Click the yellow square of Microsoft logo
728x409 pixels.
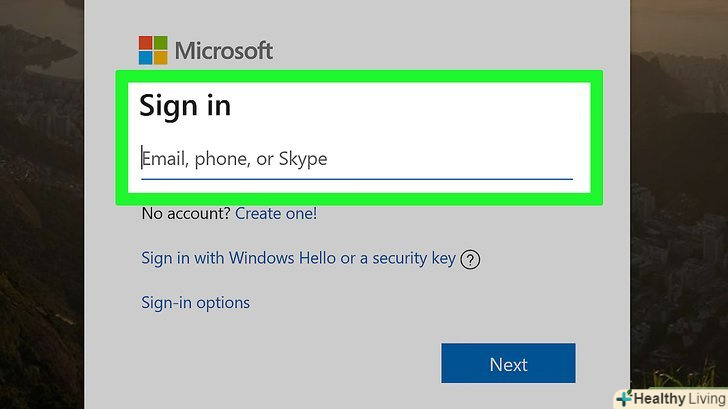click(x=160, y=57)
